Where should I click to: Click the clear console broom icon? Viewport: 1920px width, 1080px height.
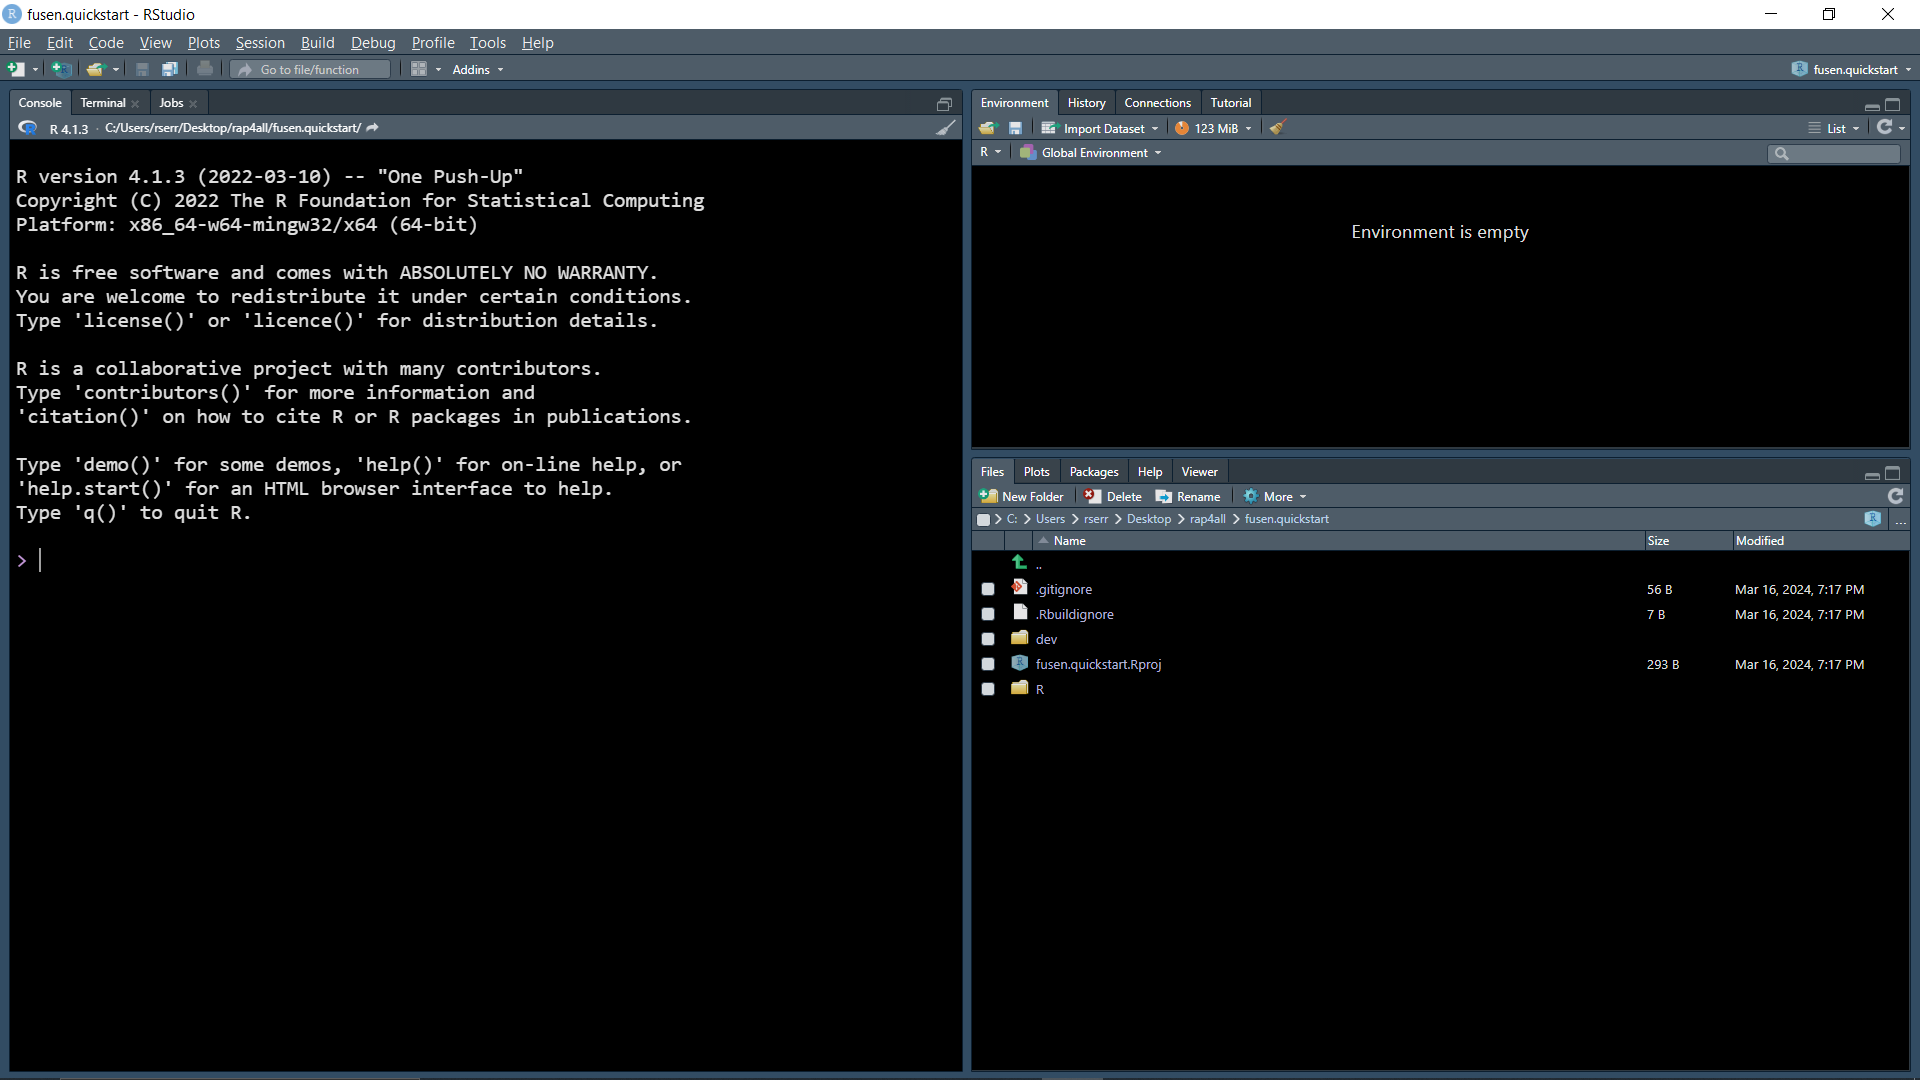click(x=945, y=128)
